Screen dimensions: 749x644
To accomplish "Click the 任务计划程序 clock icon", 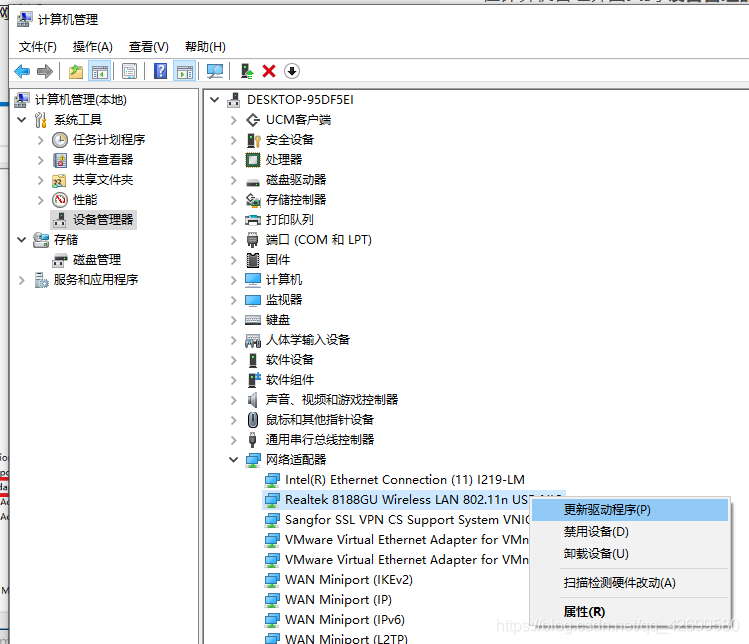I will pyautogui.click(x=60, y=140).
